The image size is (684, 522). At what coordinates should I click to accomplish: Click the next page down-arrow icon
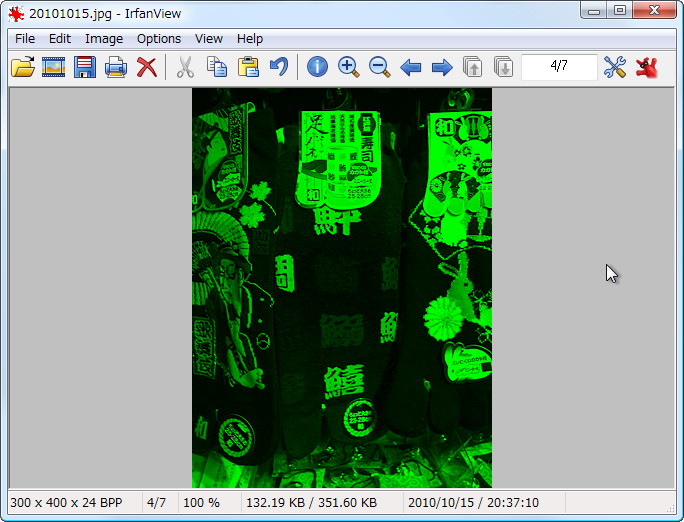503,67
